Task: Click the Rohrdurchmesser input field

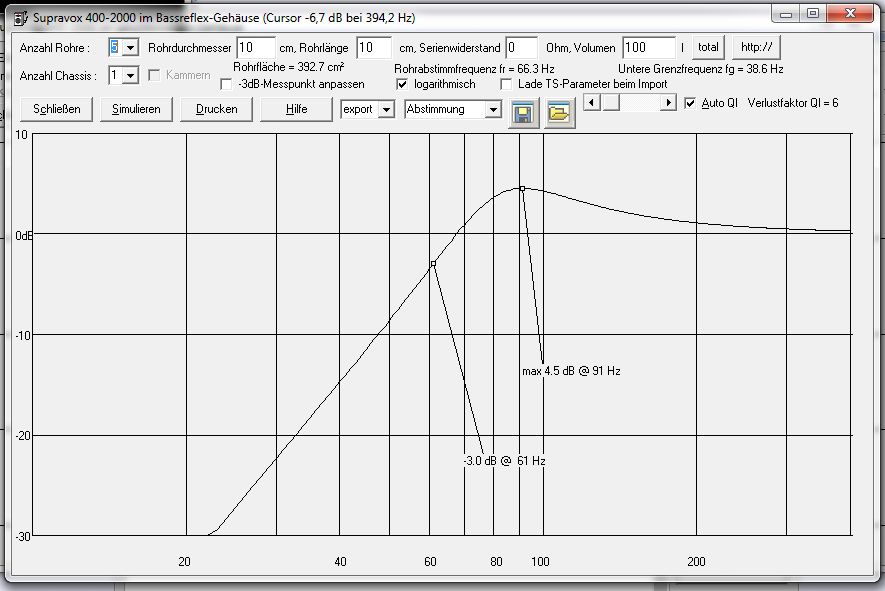Action: click(x=256, y=48)
